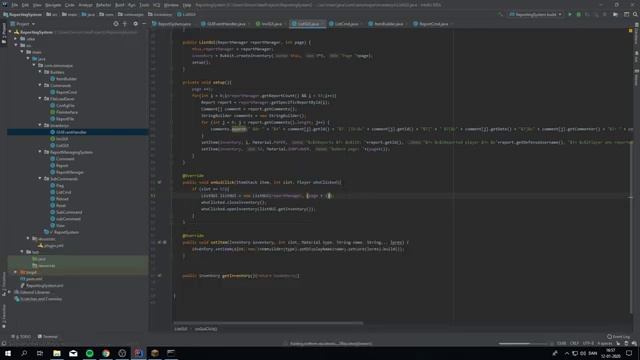The image size is (640, 360).
Task: Click the ReportingSystem breadcrumb in navigation bar
Action: coord(22,14)
